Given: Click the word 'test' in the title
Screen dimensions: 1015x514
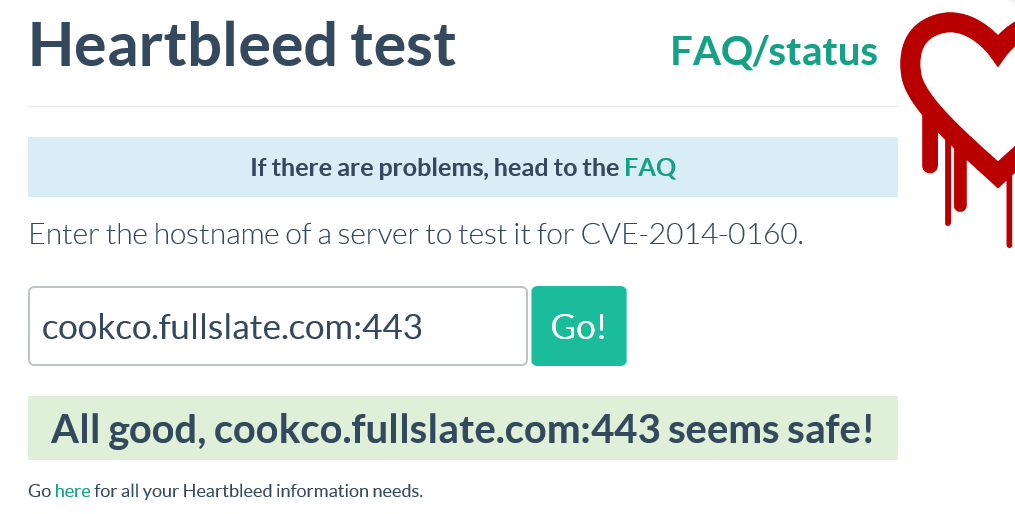Looking at the screenshot, I should [403, 45].
